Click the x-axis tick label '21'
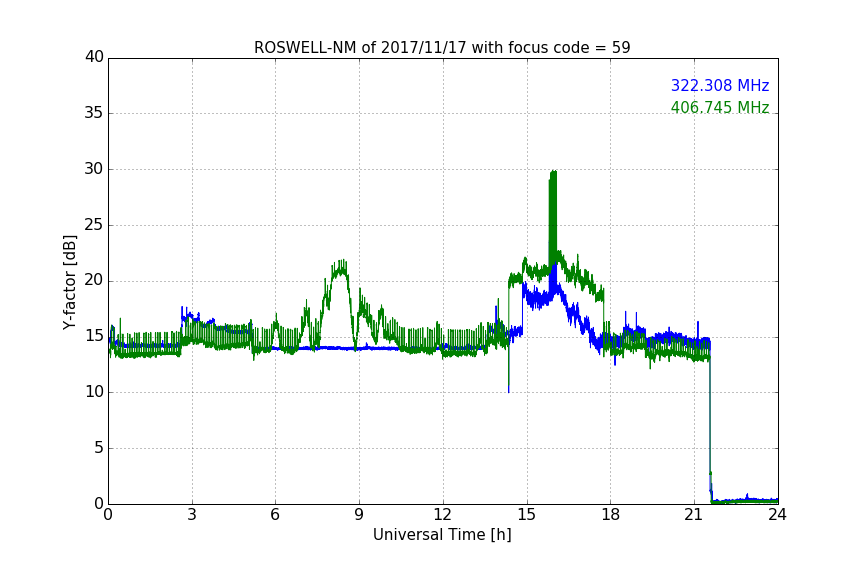Image resolution: width=864 pixels, height=576 pixels. [x=694, y=515]
